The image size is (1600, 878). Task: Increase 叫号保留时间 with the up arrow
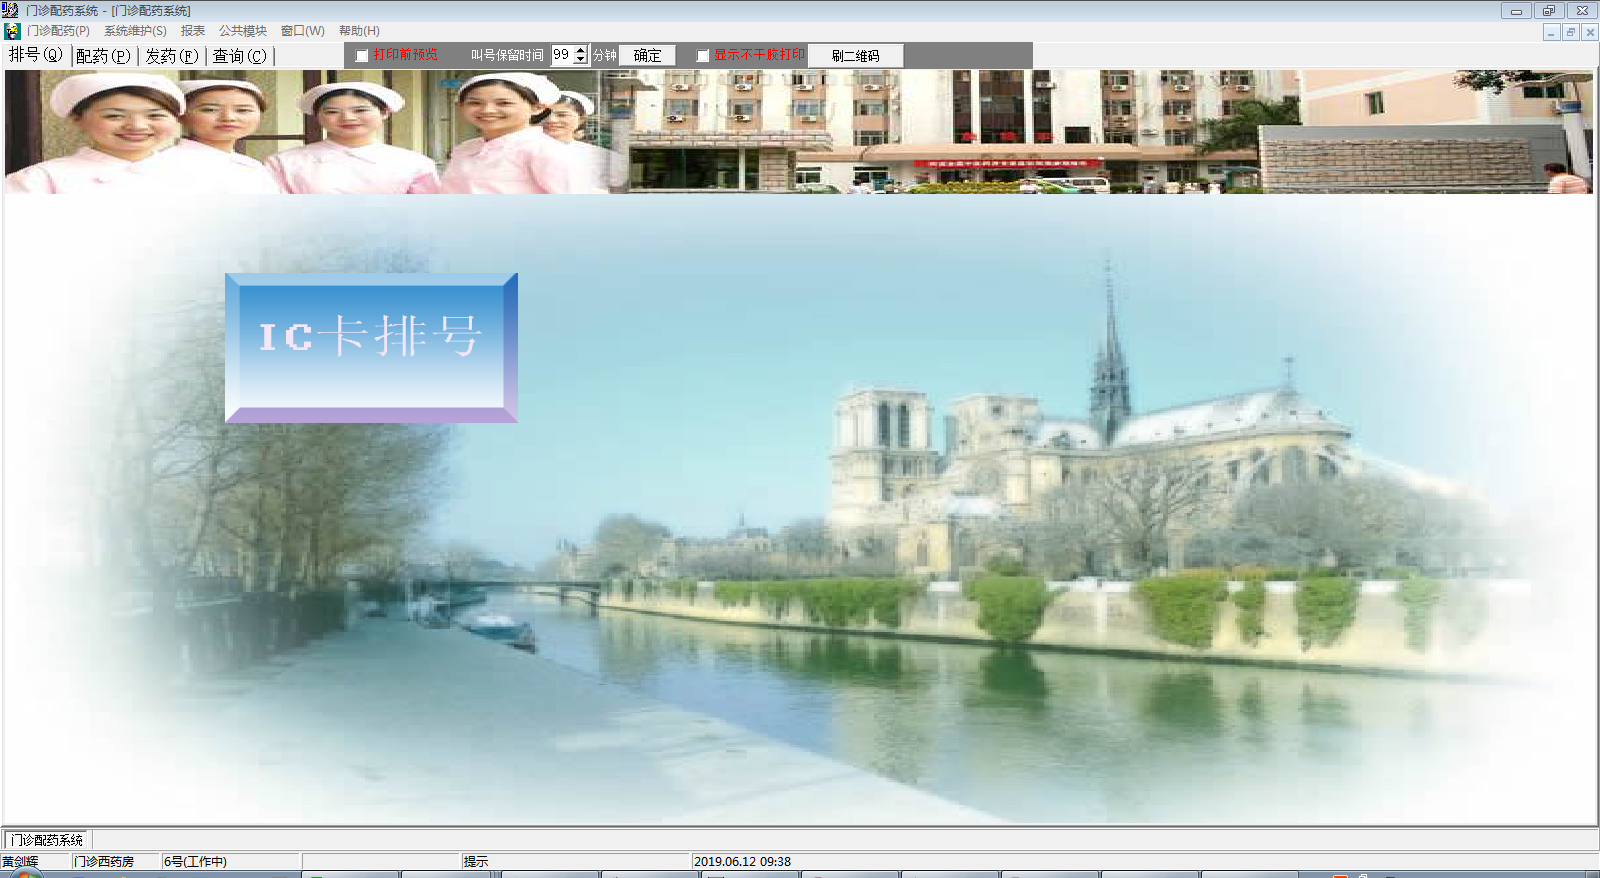pyautogui.click(x=581, y=50)
